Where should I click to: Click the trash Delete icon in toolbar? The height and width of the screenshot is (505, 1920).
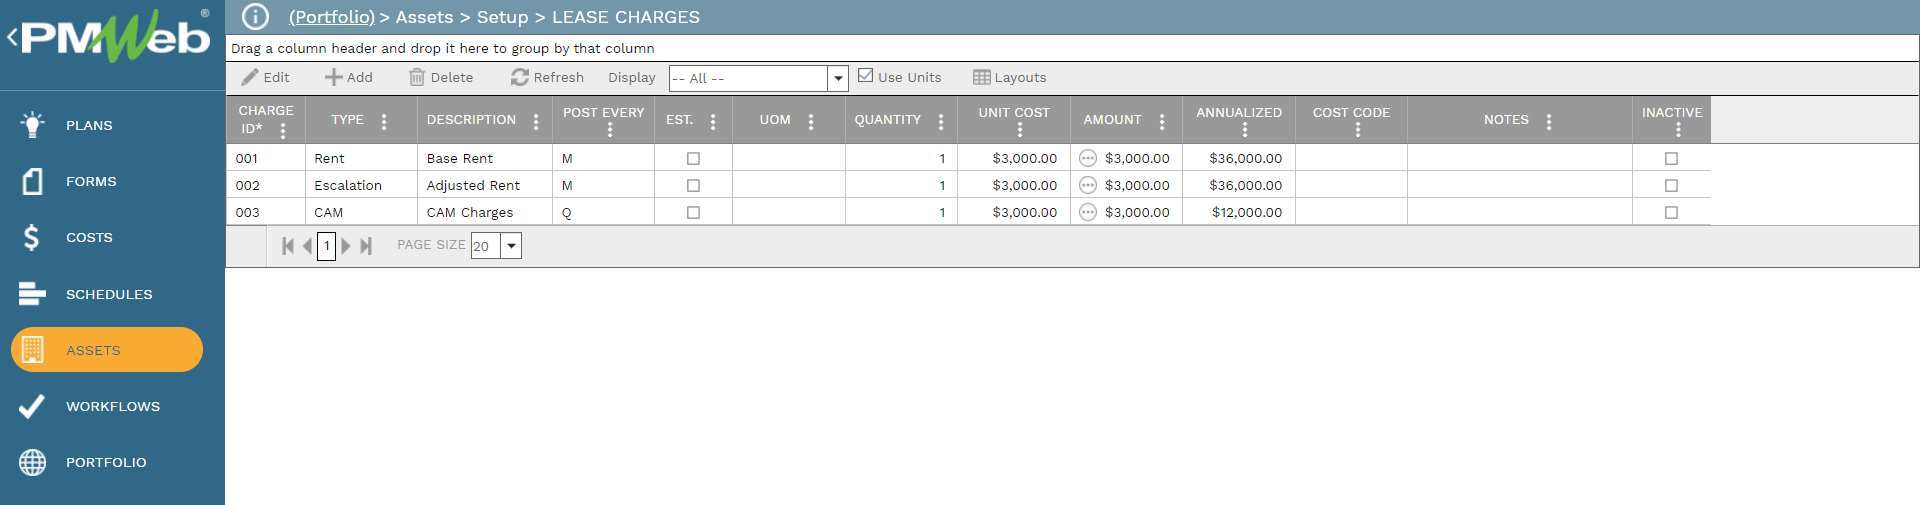417,77
